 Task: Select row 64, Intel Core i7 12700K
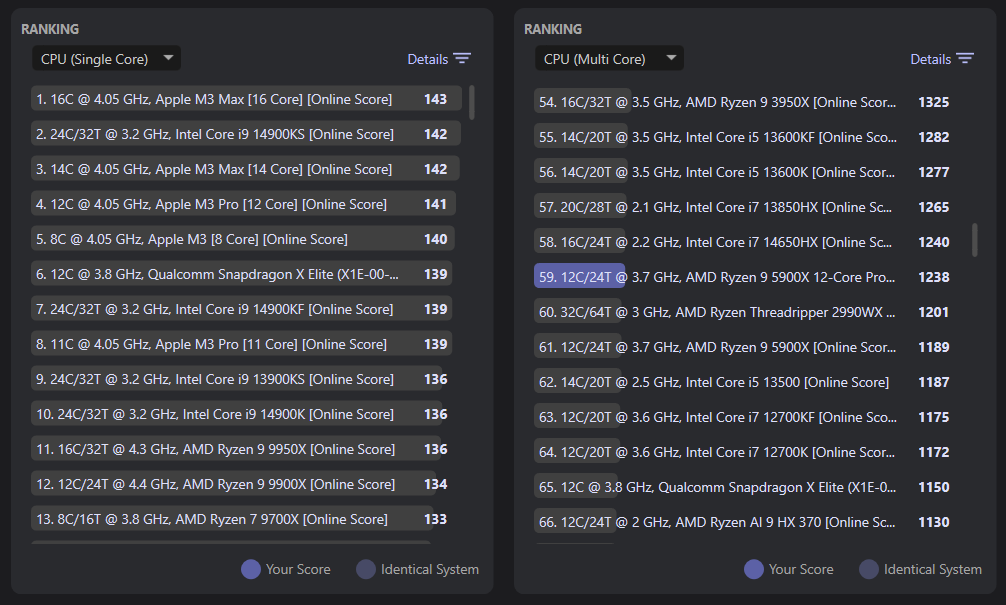point(749,452)
